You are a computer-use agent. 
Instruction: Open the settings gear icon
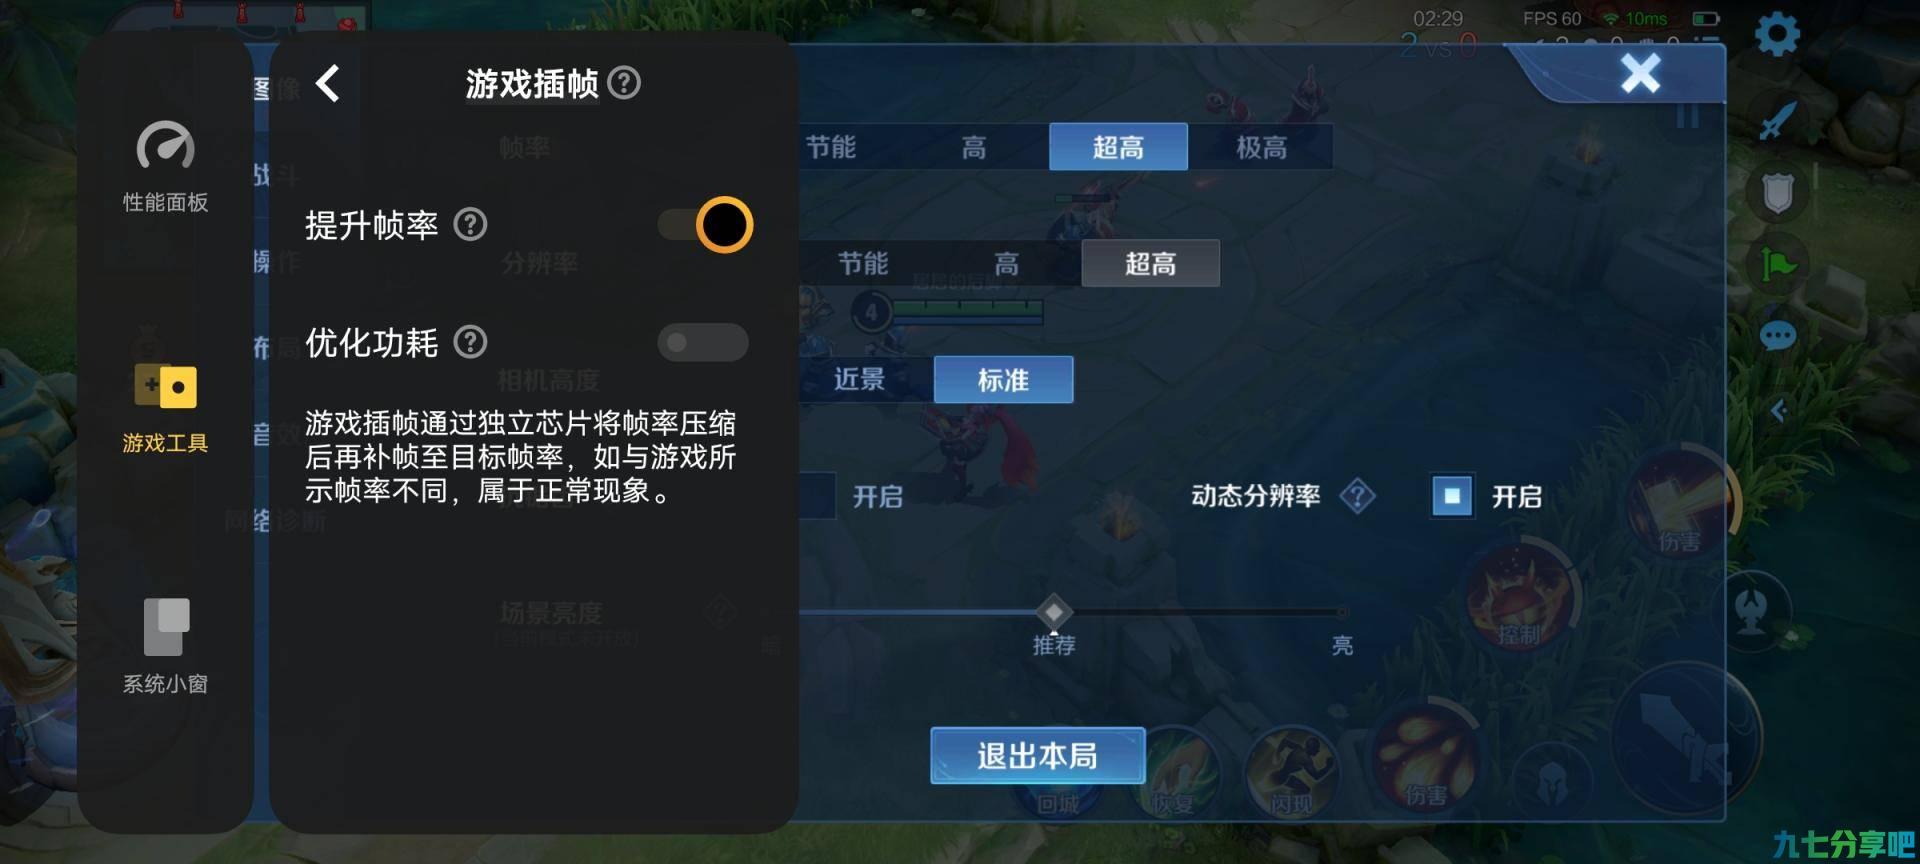click(1777, 34)
